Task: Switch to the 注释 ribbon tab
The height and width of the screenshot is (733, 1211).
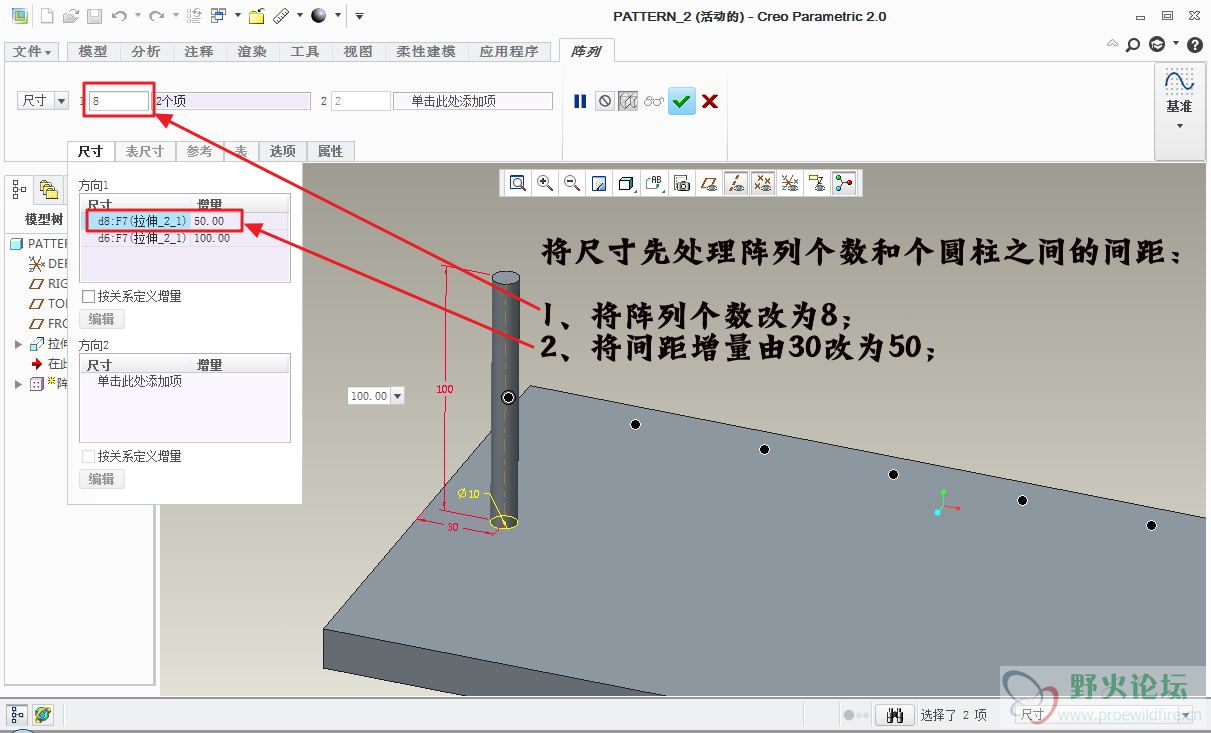Action: pos(198,51)
